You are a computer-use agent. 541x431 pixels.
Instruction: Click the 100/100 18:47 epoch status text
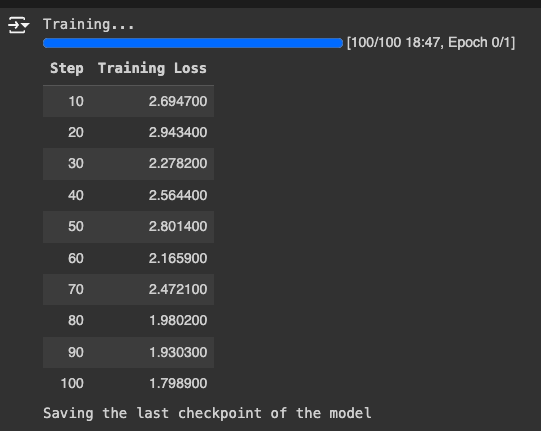[x=431, y=43]
